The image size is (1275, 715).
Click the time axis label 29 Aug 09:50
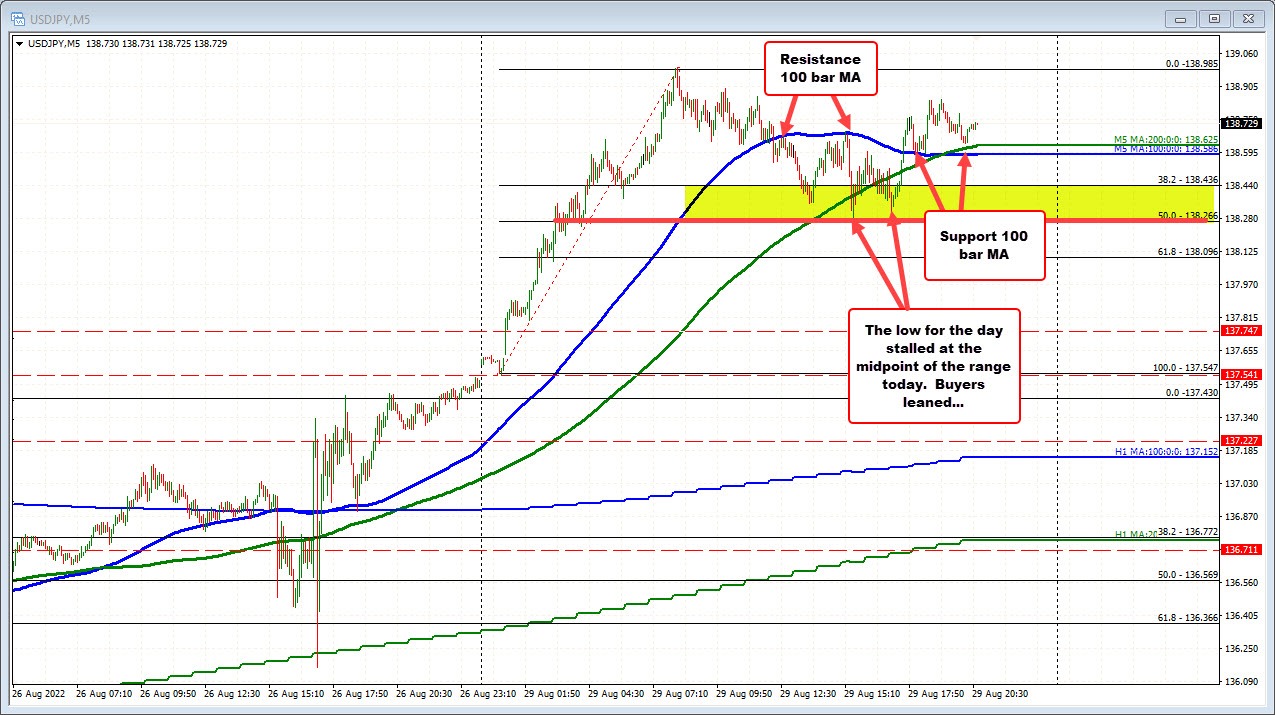point(745,692)
